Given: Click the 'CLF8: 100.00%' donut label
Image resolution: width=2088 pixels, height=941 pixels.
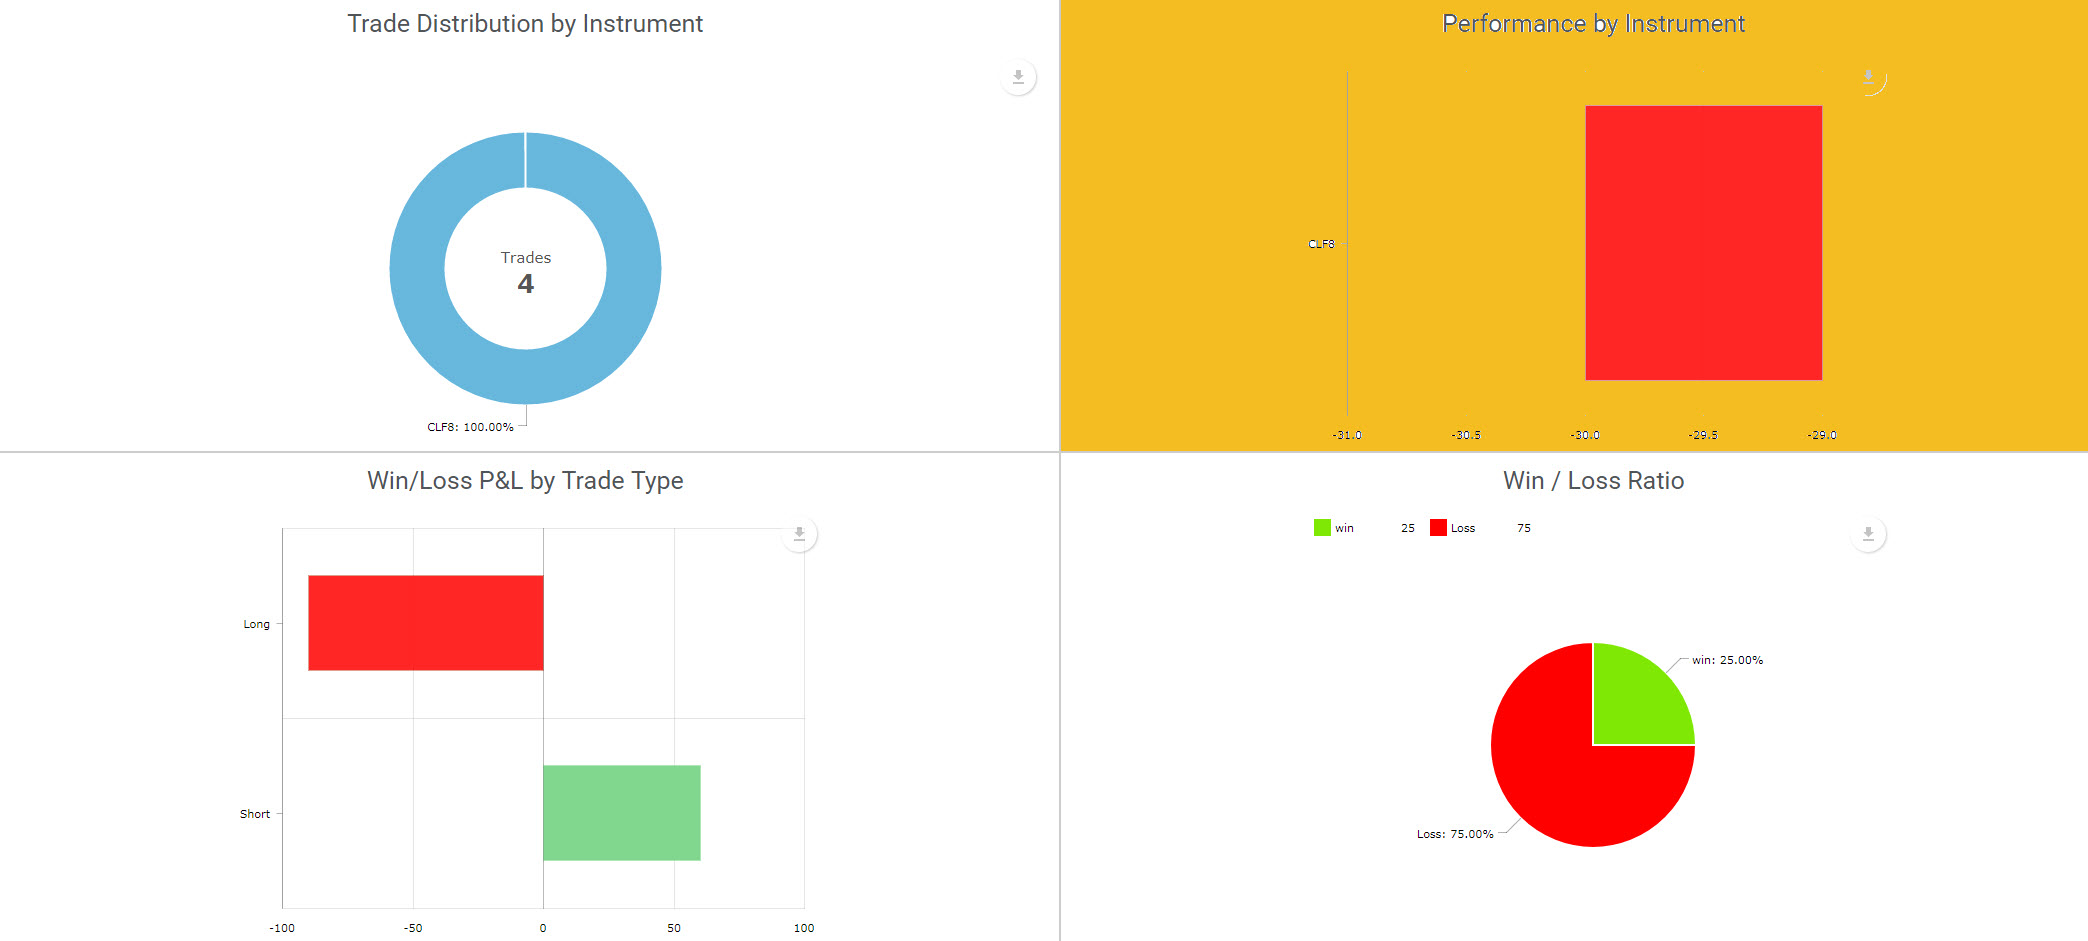Looking at the screenshot, I should coord(470,427).
